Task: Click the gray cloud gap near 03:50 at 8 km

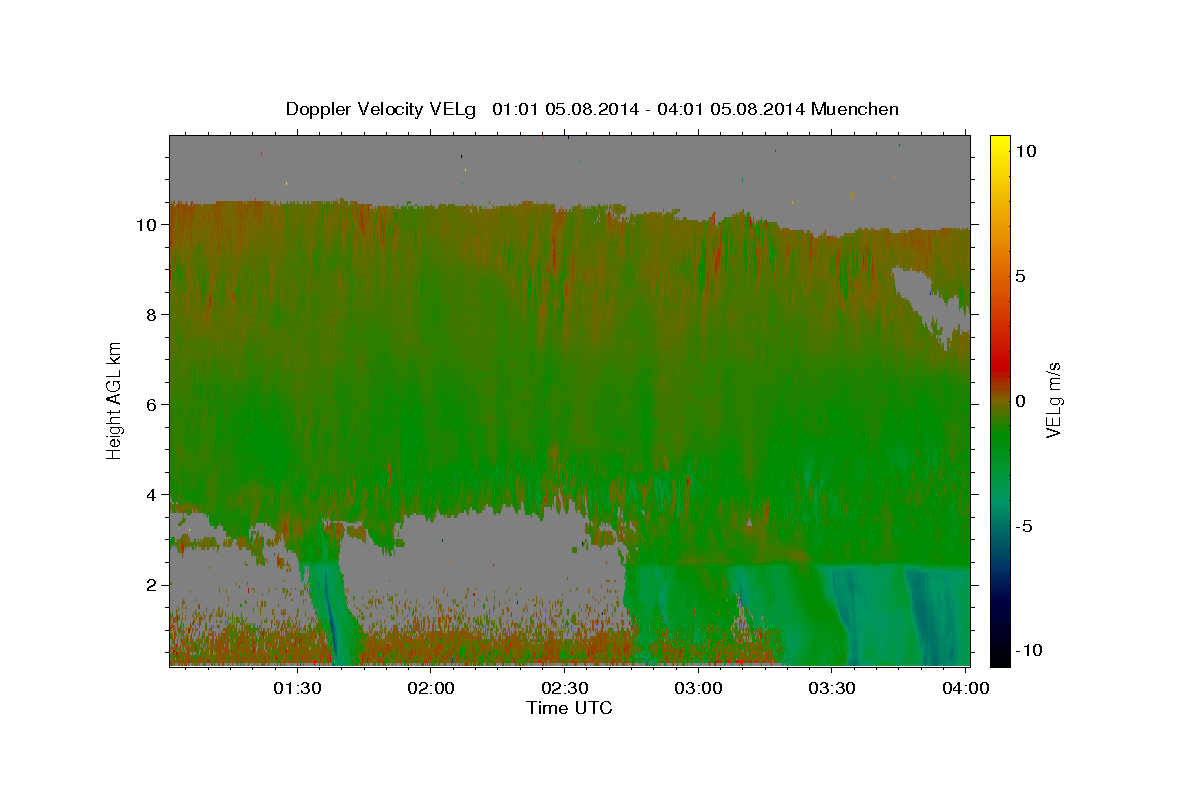Action: pos(930,305)
